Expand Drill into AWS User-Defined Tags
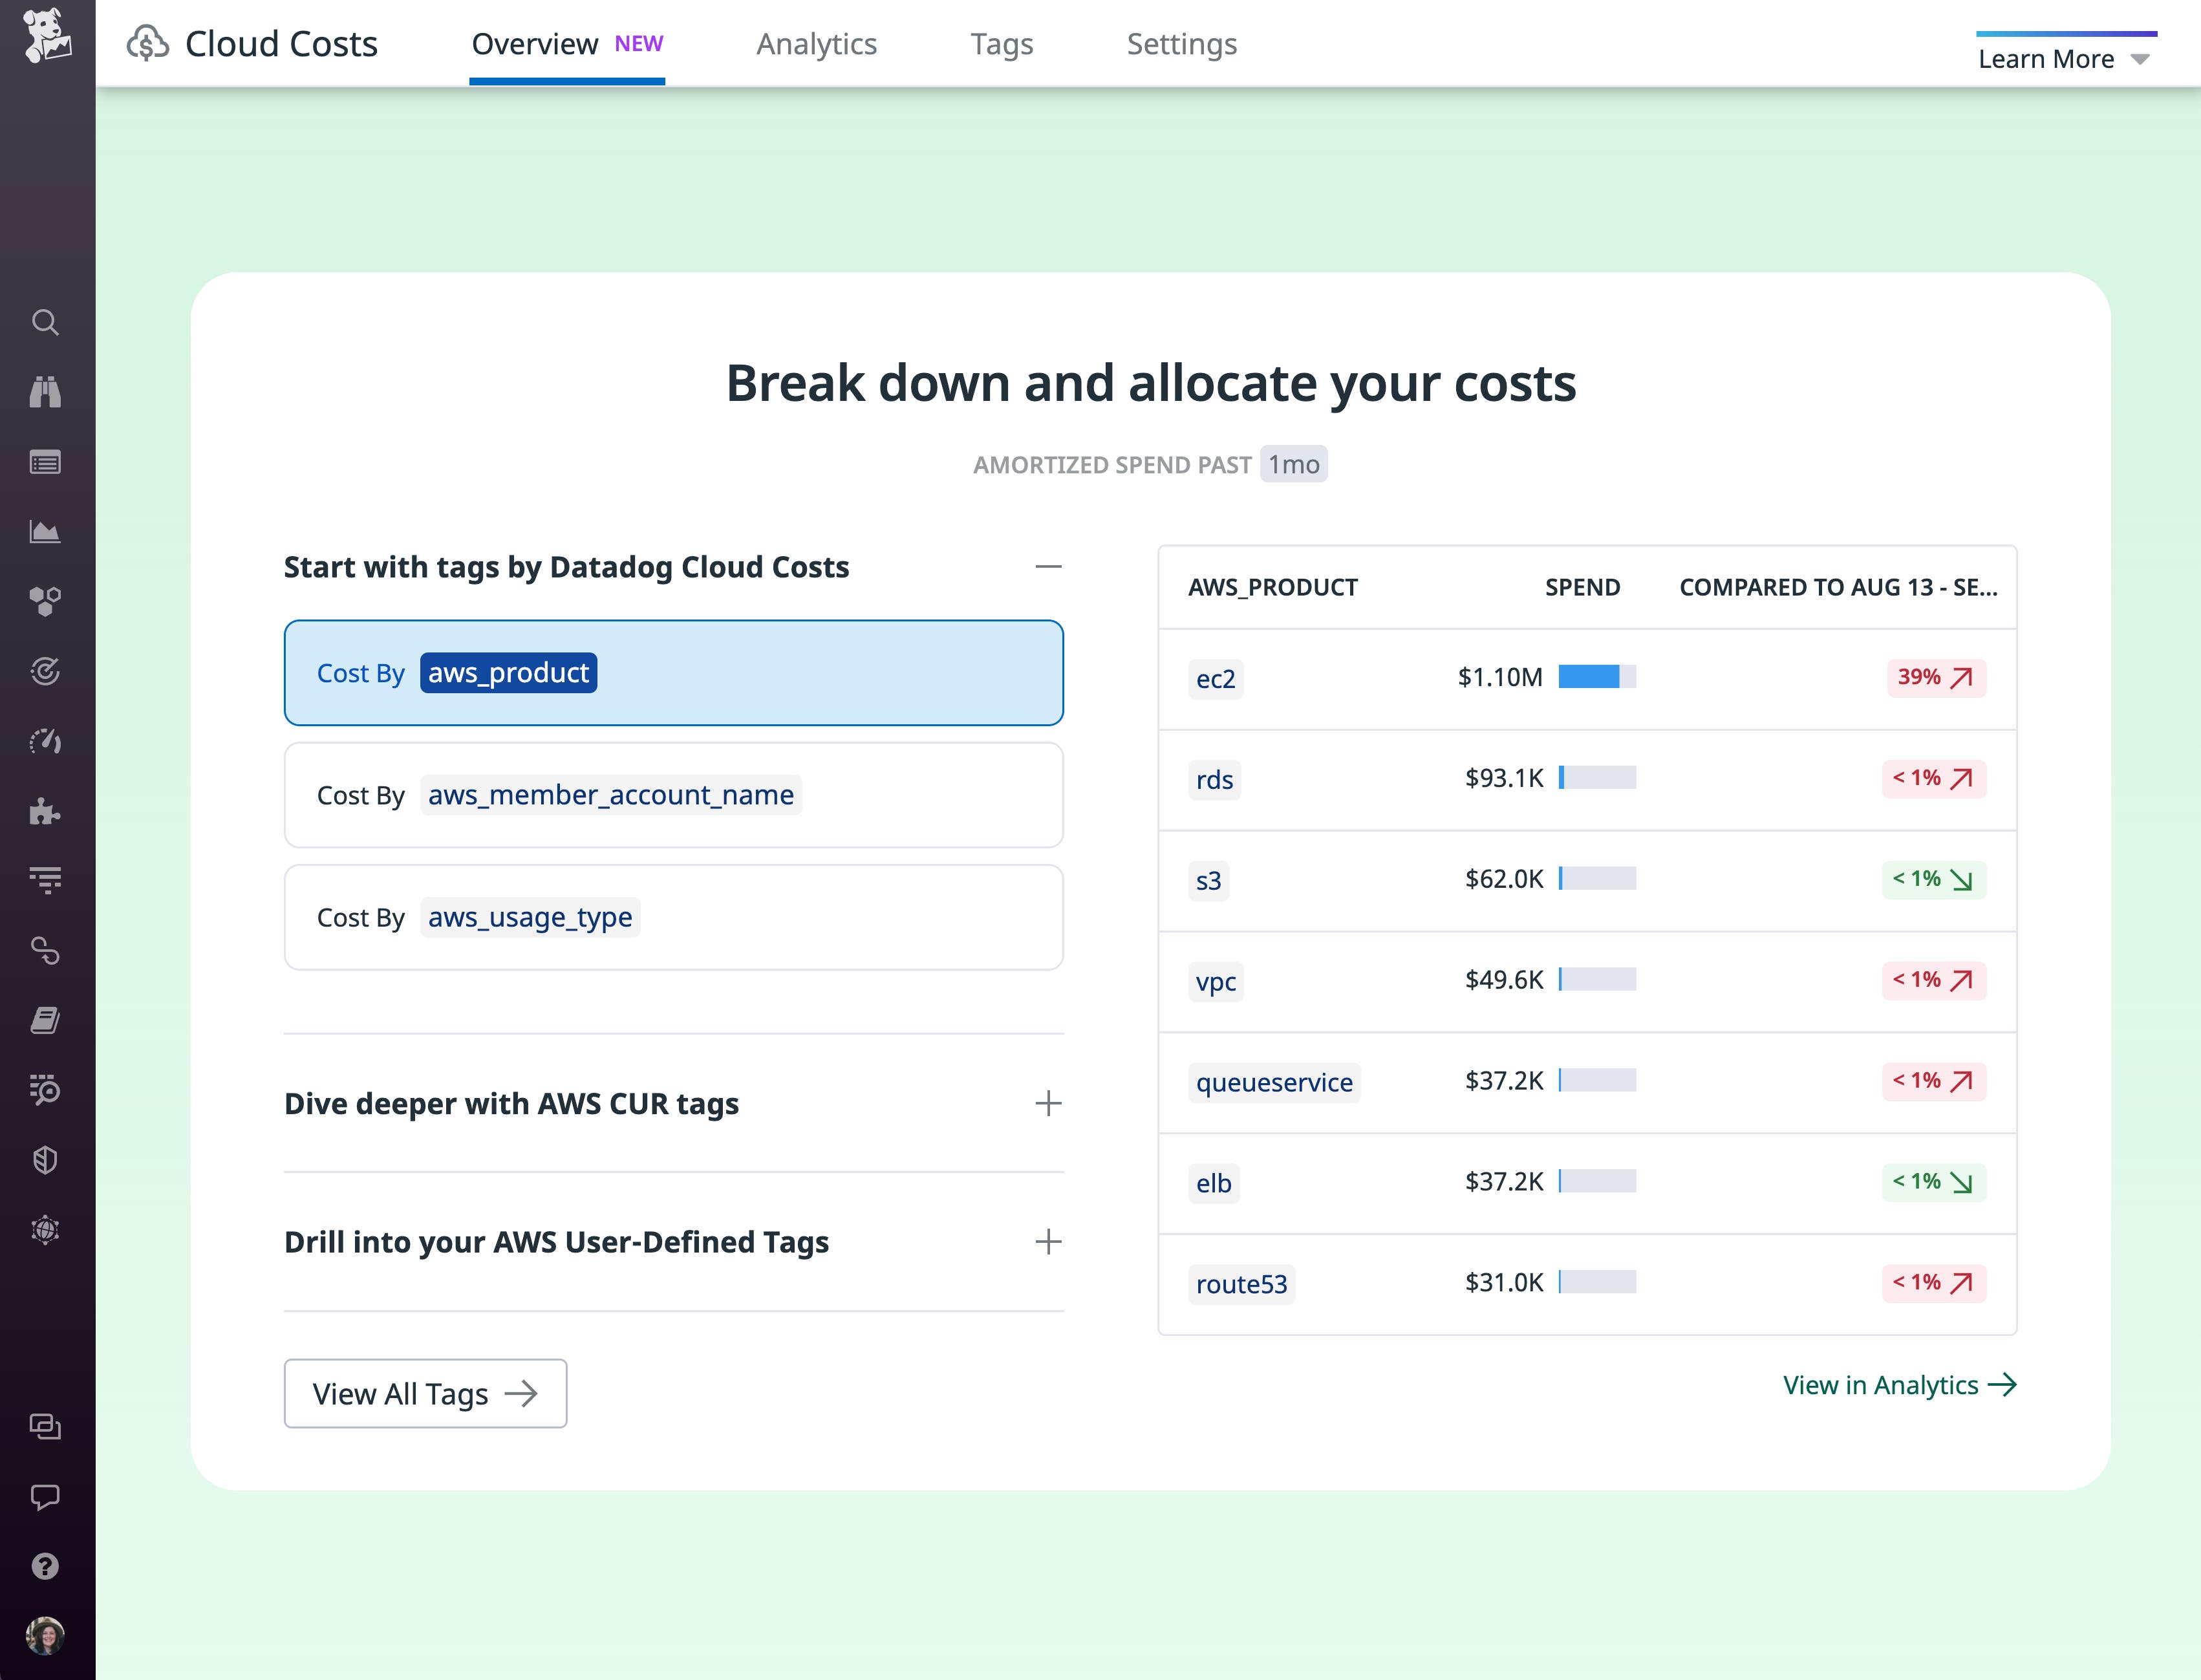The image size is (2201, 1680). 1048,1242
